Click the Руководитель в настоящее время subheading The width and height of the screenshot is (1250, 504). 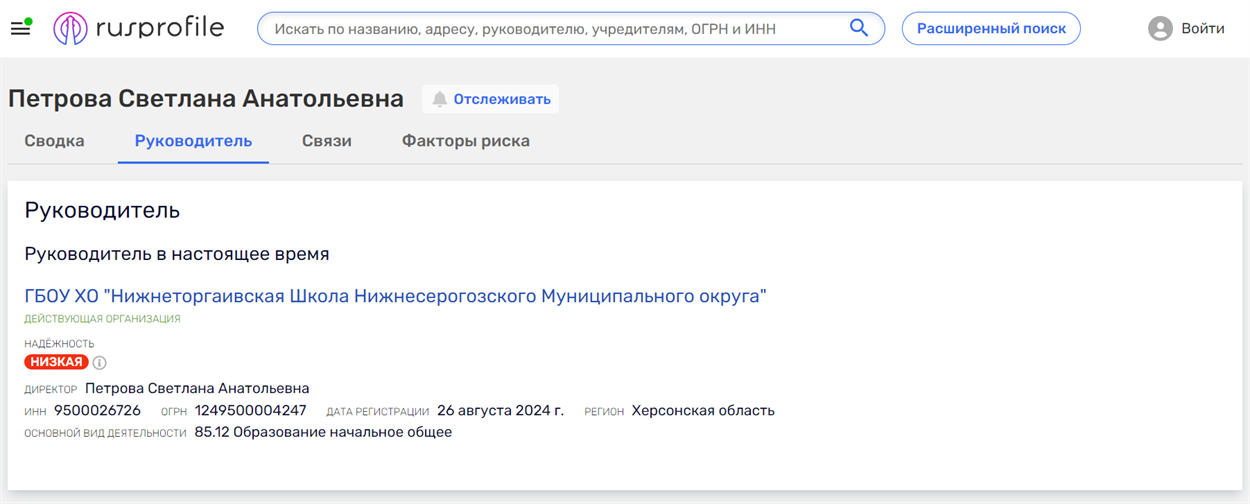(177, 254)
